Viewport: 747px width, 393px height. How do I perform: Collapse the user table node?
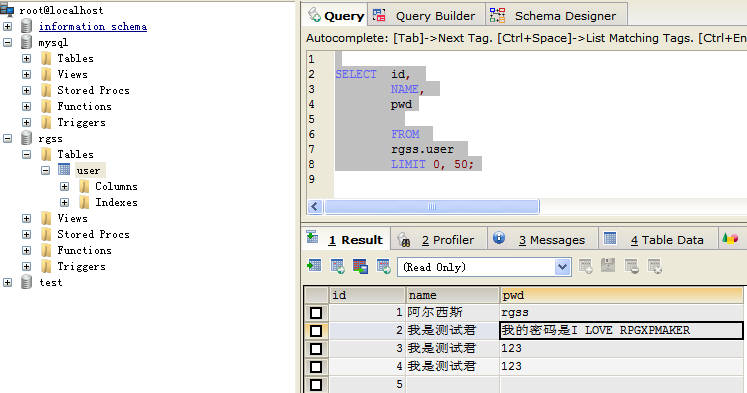[x=45, y=170]
